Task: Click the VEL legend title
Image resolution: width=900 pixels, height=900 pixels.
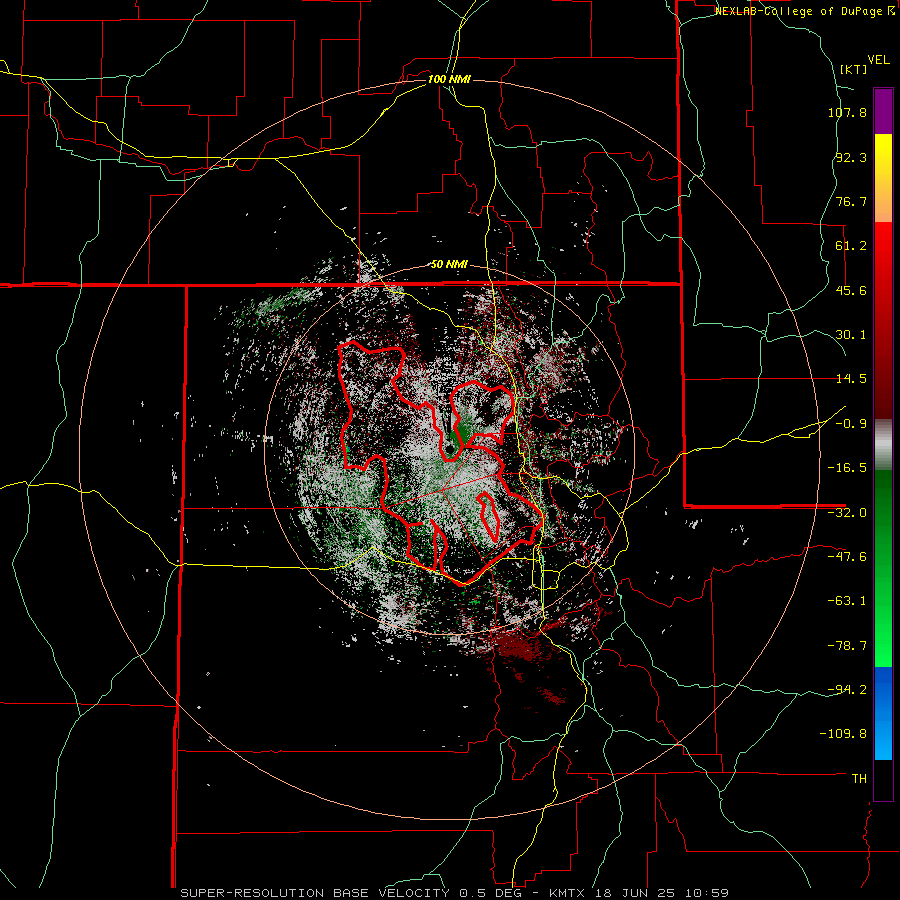Action: (x=878, y=60)
